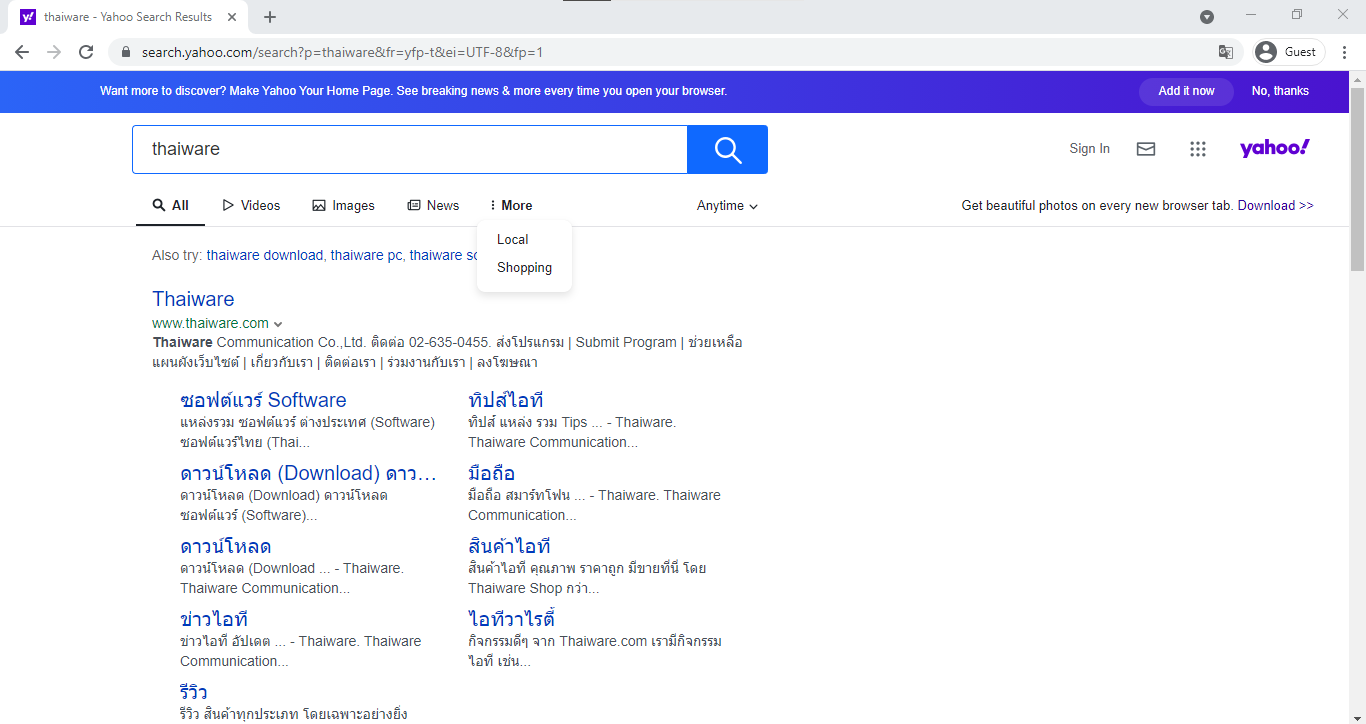
Task: Select Local from the More menu
Action: click(512, 240)
